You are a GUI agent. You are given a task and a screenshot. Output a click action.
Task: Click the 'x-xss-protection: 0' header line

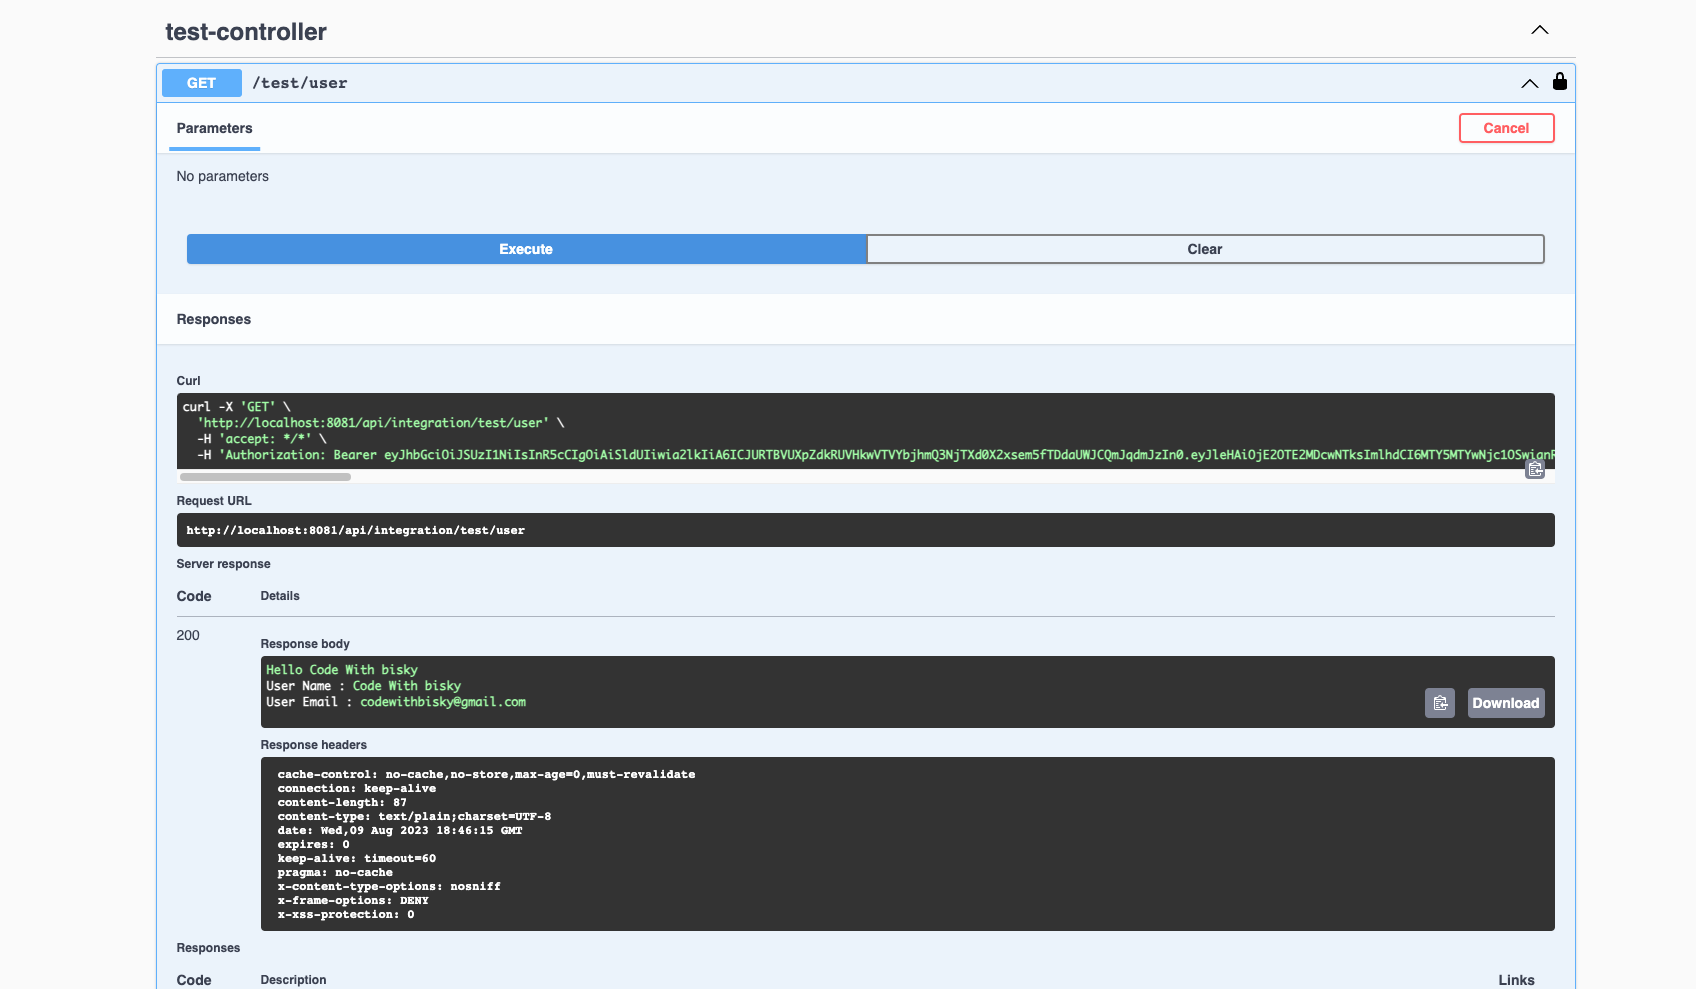(x=346, y=914)
